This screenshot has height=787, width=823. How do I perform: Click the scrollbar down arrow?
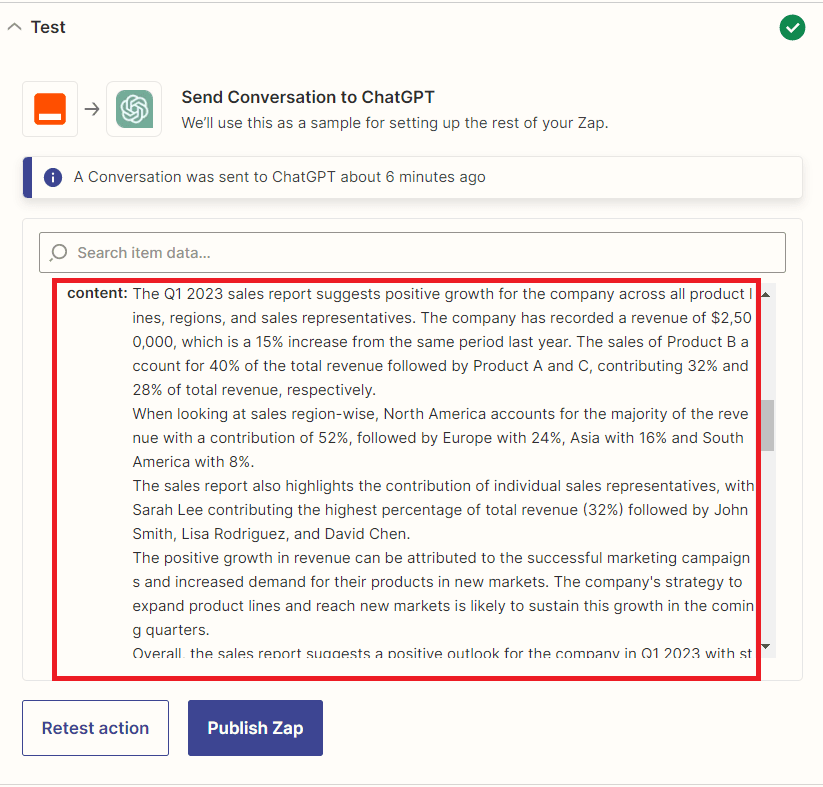[765, 648]
